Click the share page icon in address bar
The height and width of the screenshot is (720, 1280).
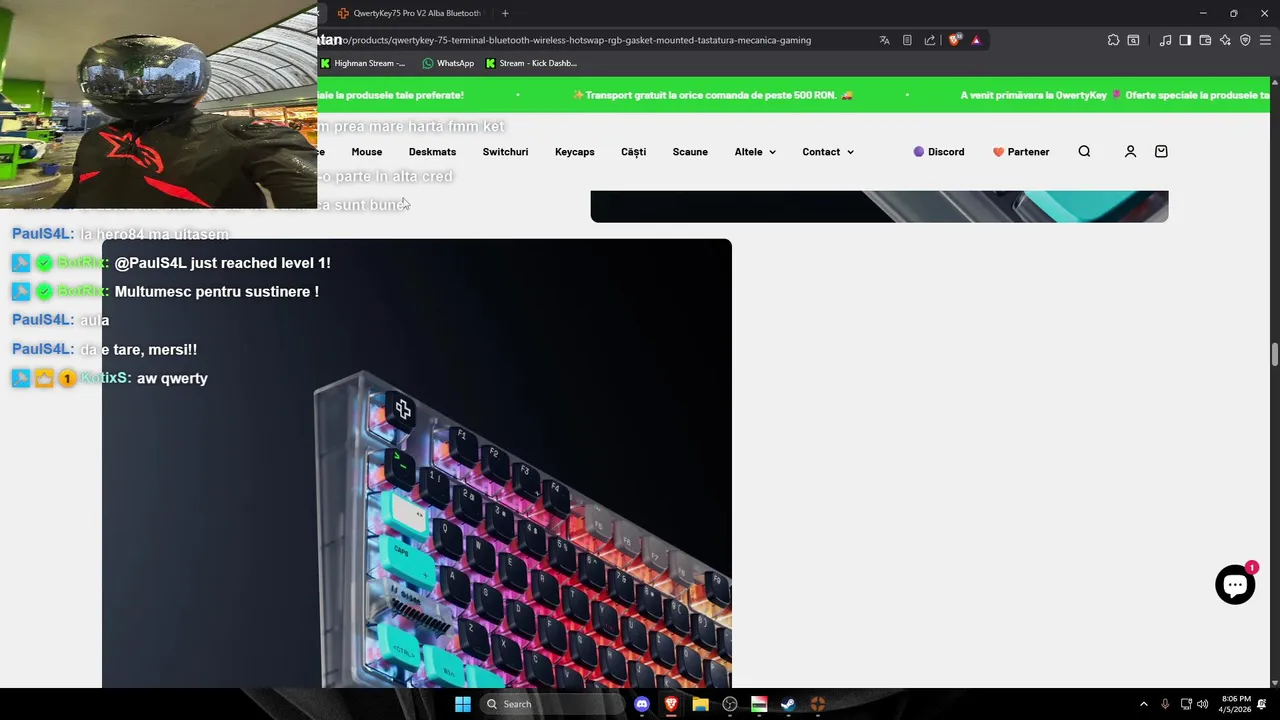click(x=930, y=40)
